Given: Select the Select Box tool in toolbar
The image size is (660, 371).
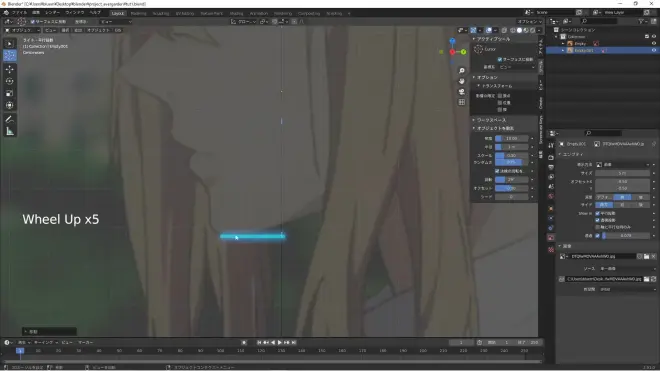Looking at the screenshot, I should click(10, 43).
